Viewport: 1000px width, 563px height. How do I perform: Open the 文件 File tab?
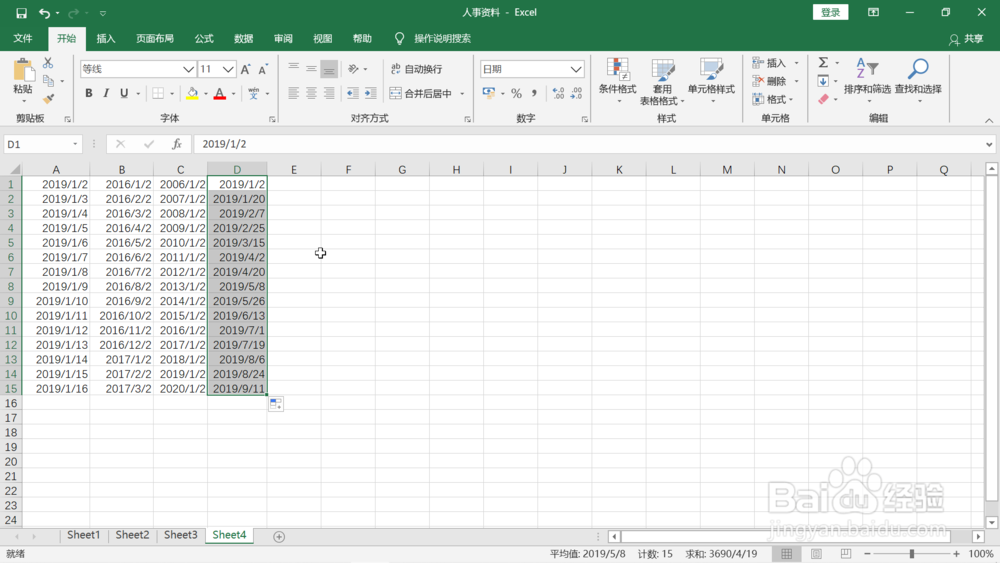pyautogui.click(x=23, y=38)
